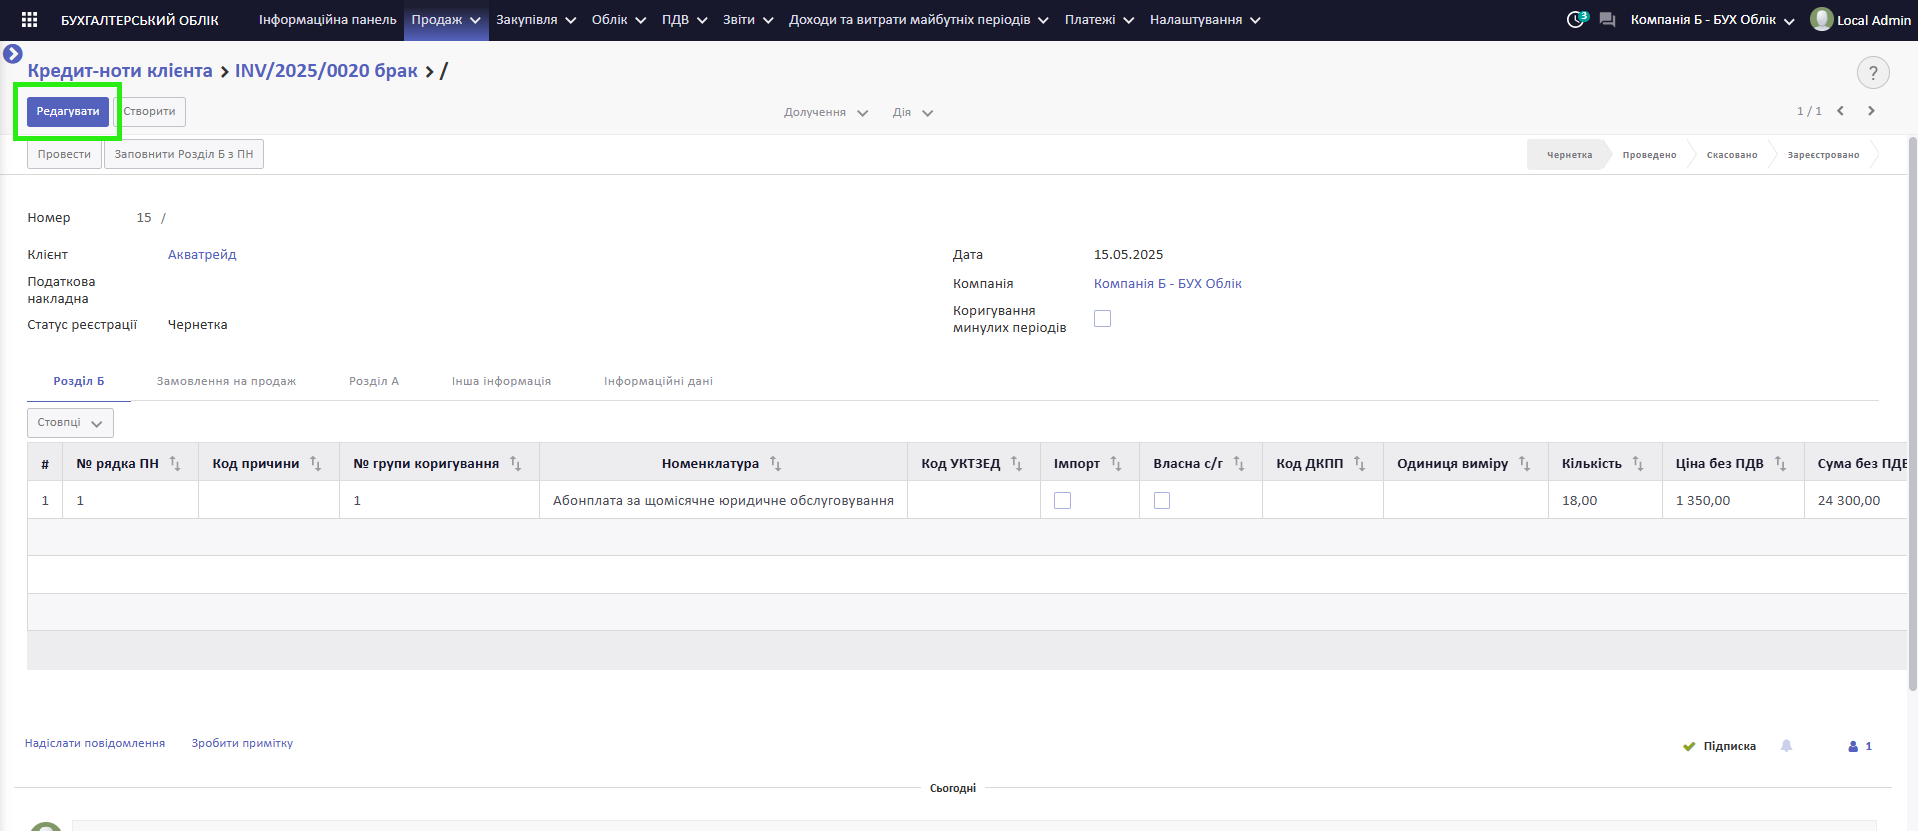Open the Звіти dropdown menu

click(x=748, y=20)
